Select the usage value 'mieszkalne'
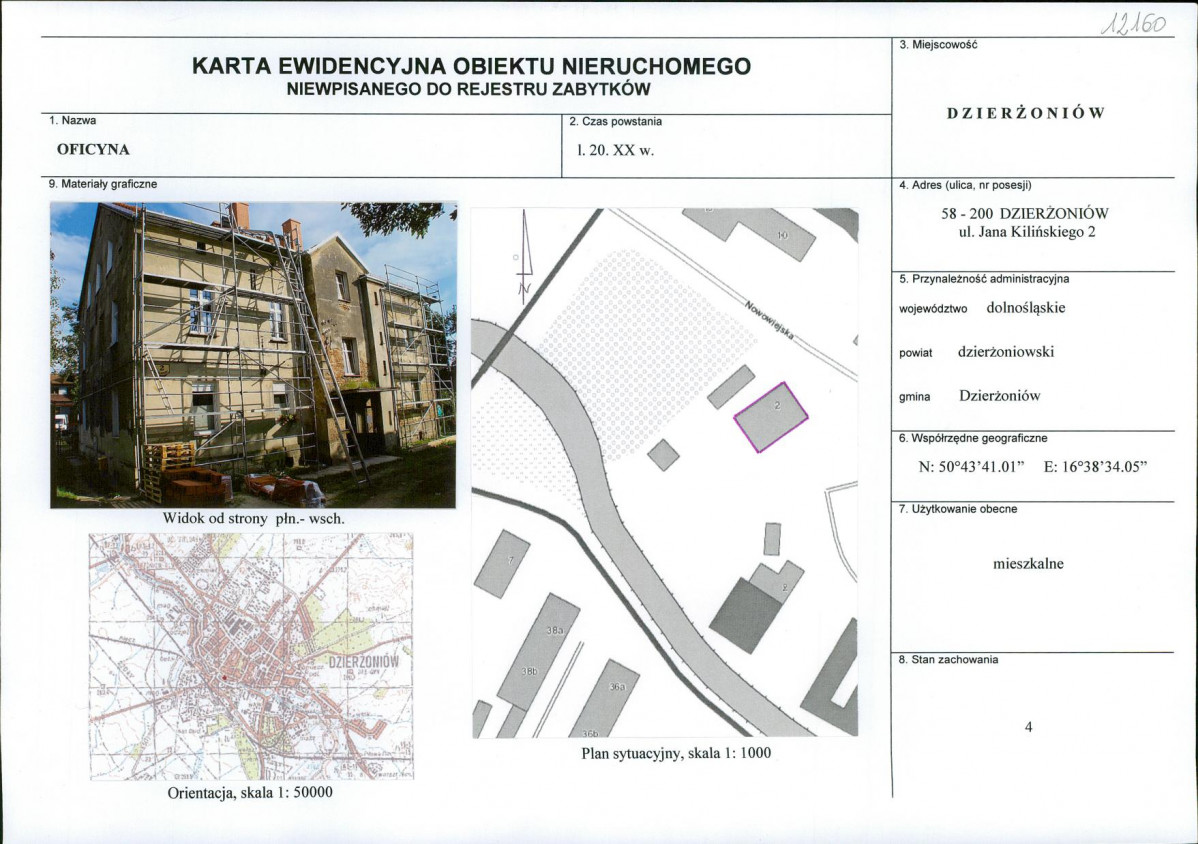 tap(1028, 564)
